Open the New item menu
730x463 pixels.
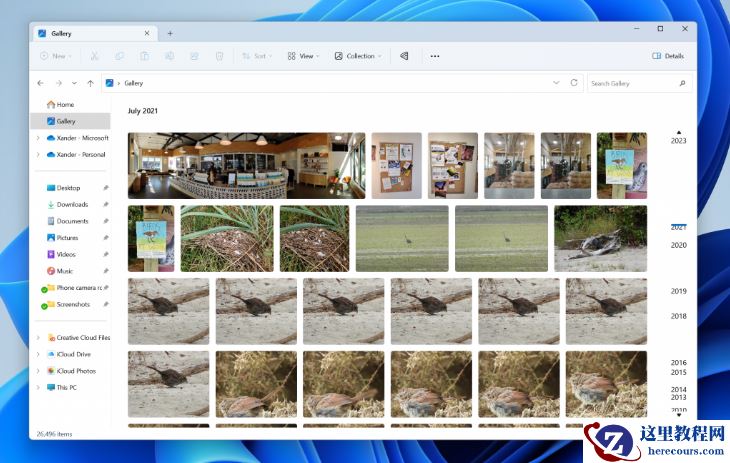coord(55,56)
